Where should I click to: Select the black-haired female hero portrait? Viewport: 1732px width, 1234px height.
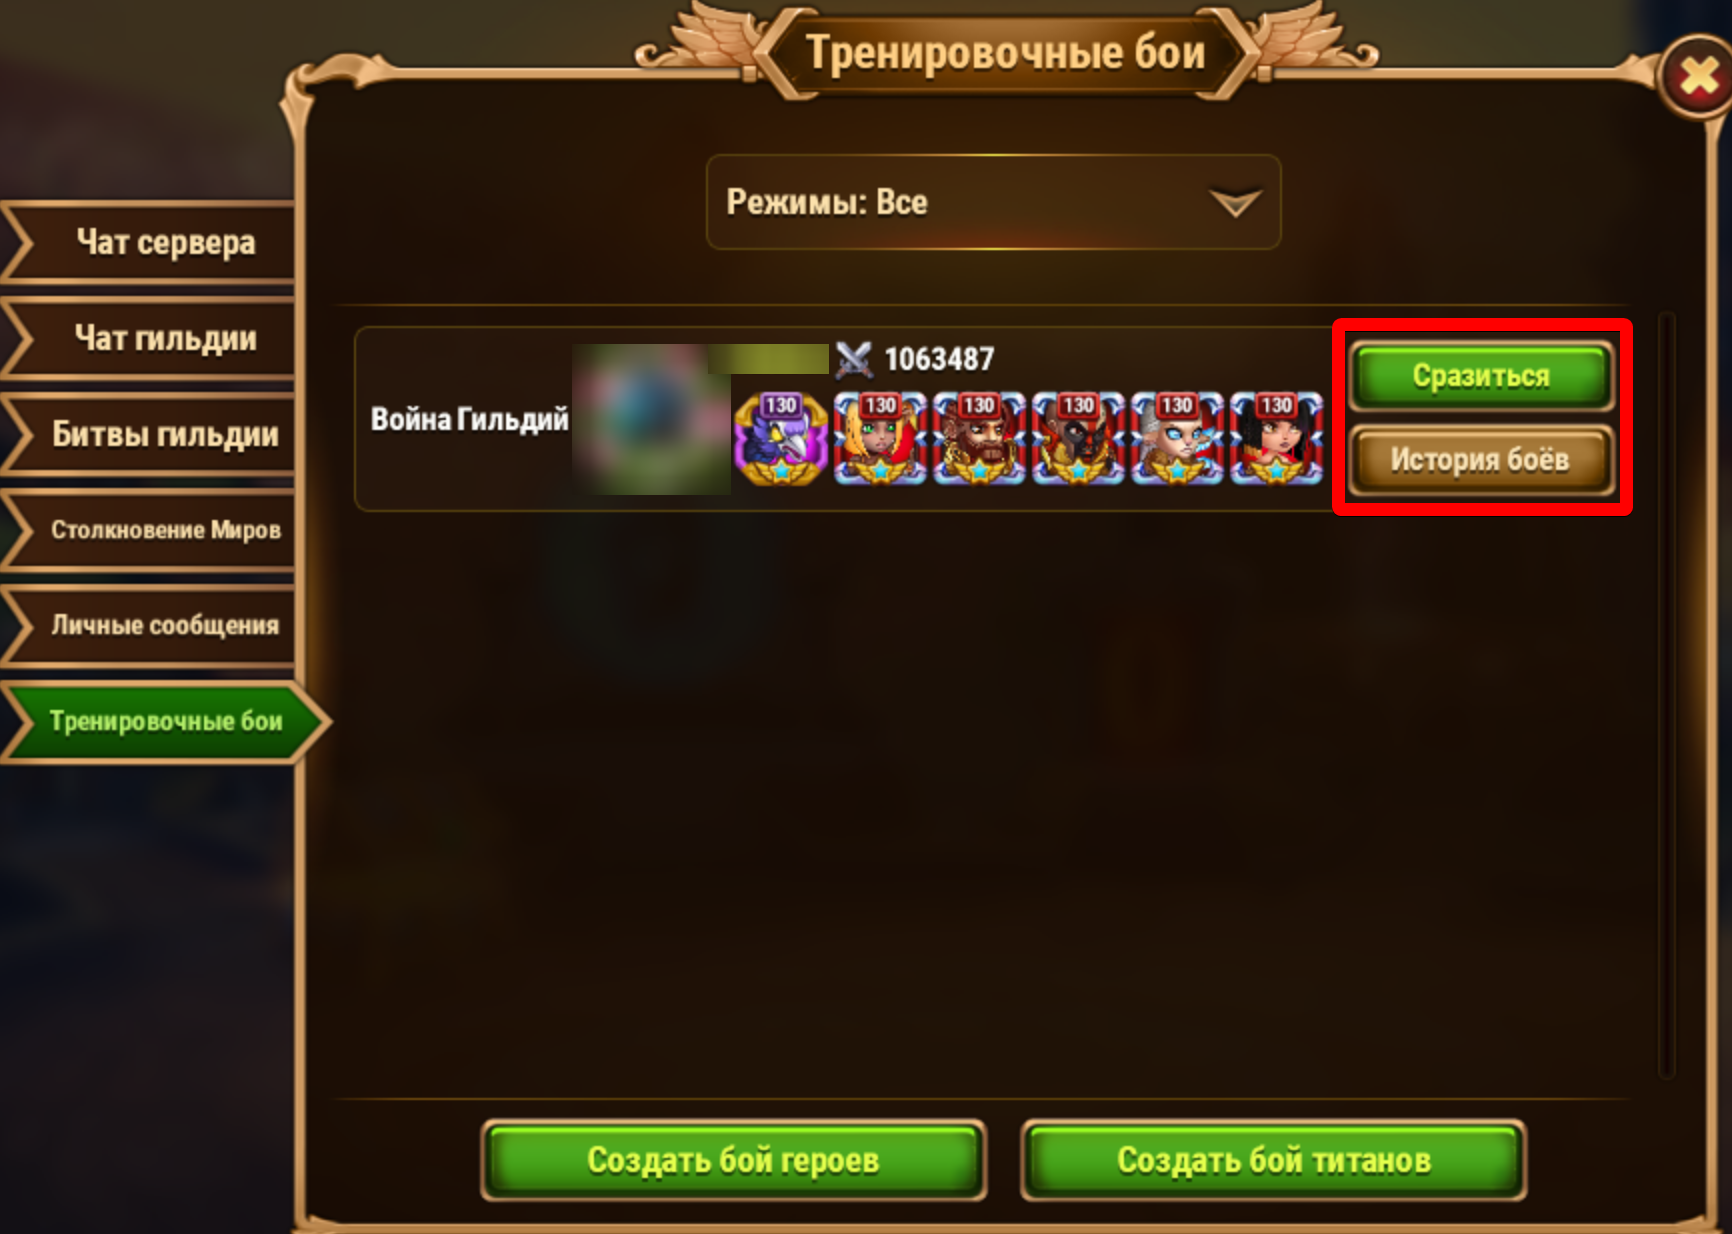pyautogui.click(x=1276, y=439)
